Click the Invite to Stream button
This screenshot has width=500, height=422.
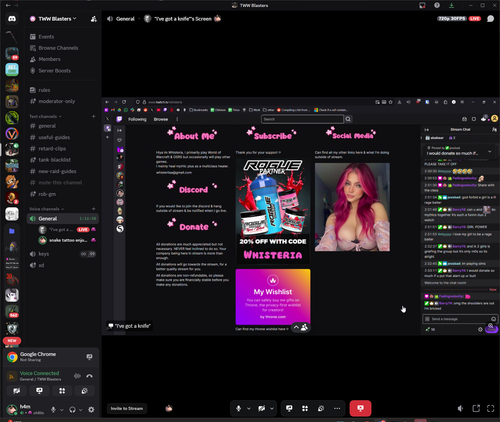(127, 408)
